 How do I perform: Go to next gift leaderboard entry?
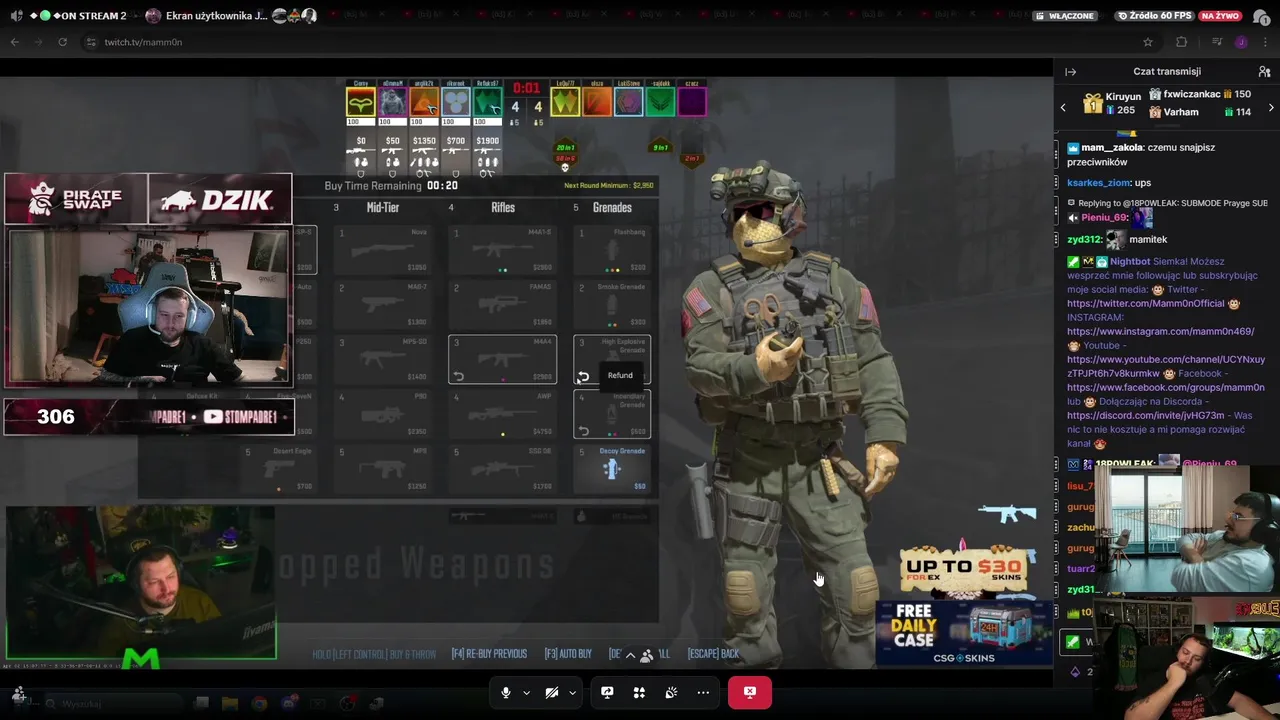click(1271, 107)
